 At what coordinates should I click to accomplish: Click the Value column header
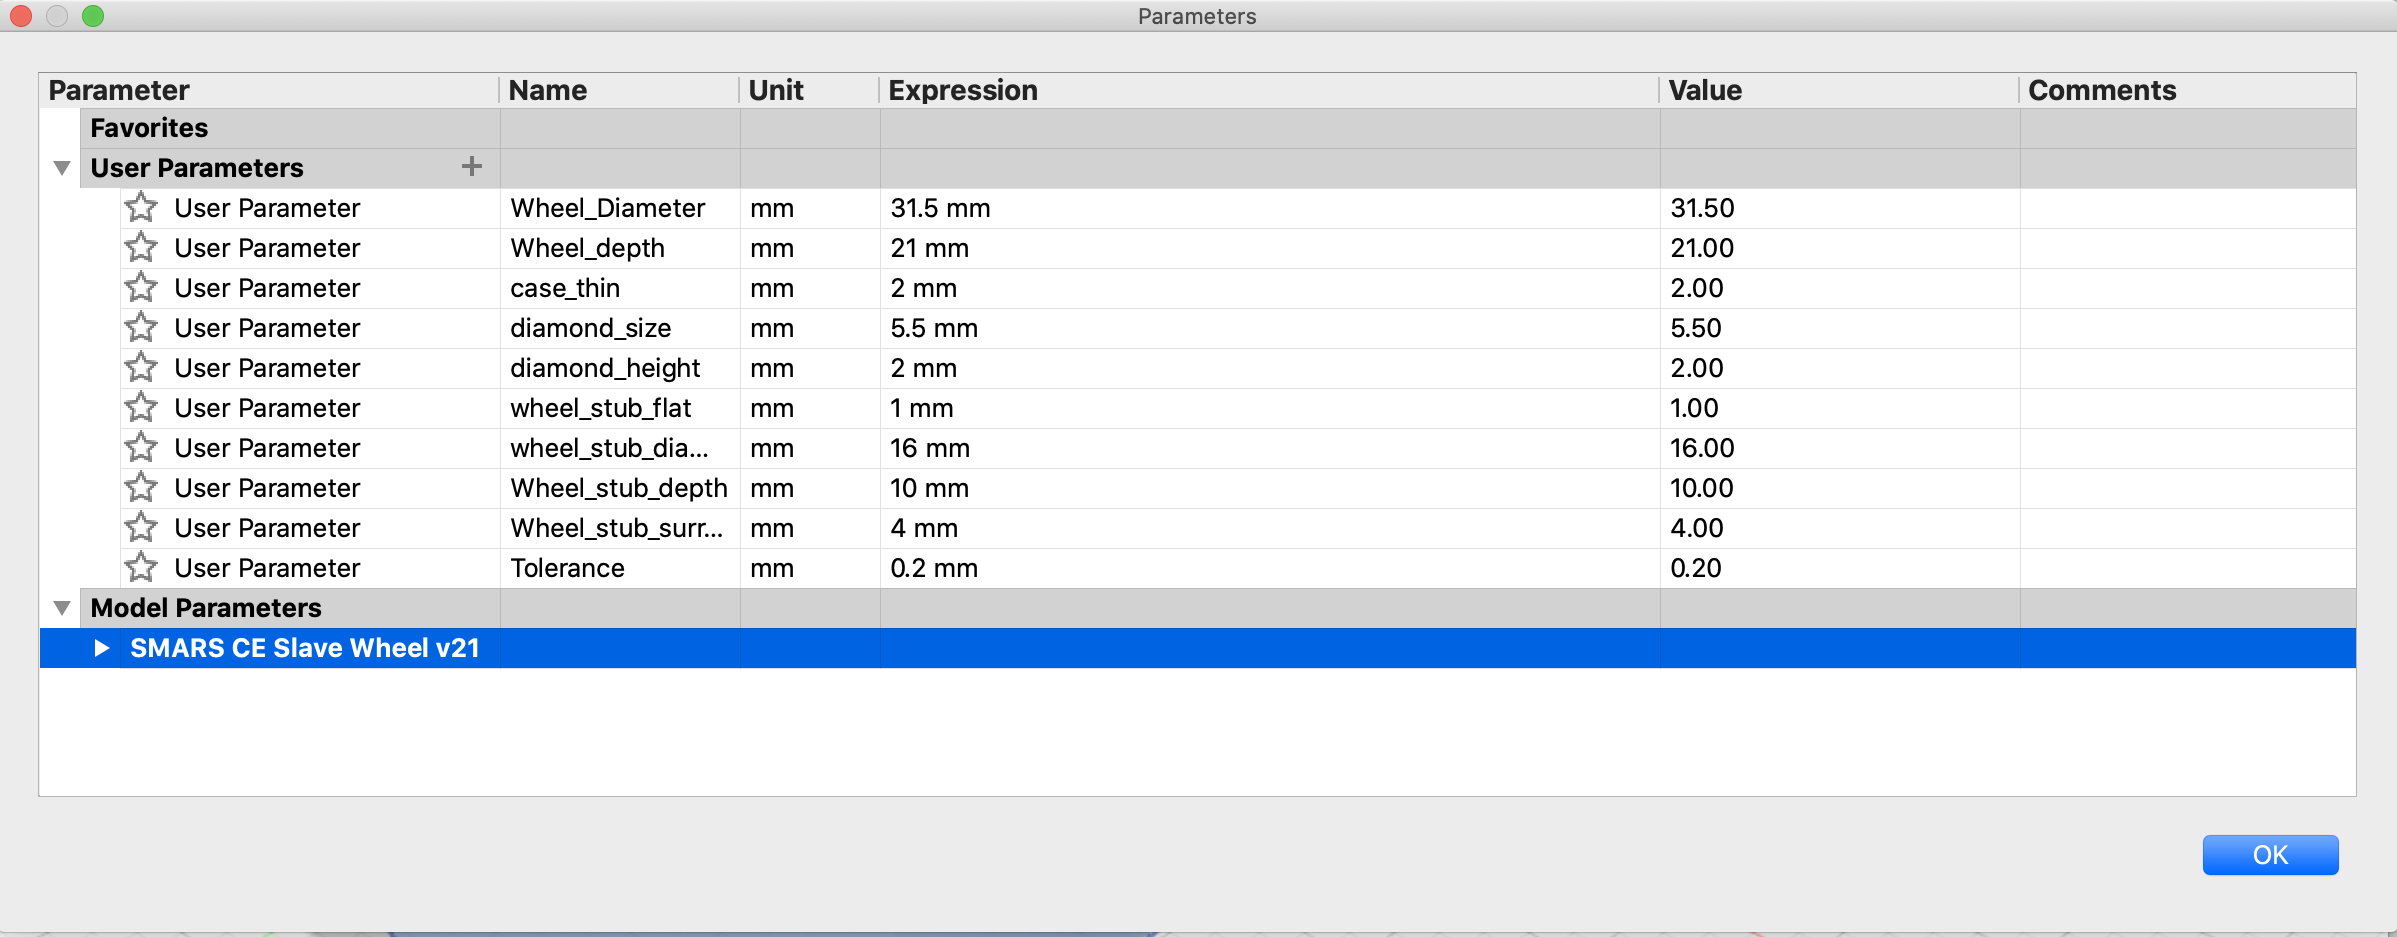(x=1839, y=90)
